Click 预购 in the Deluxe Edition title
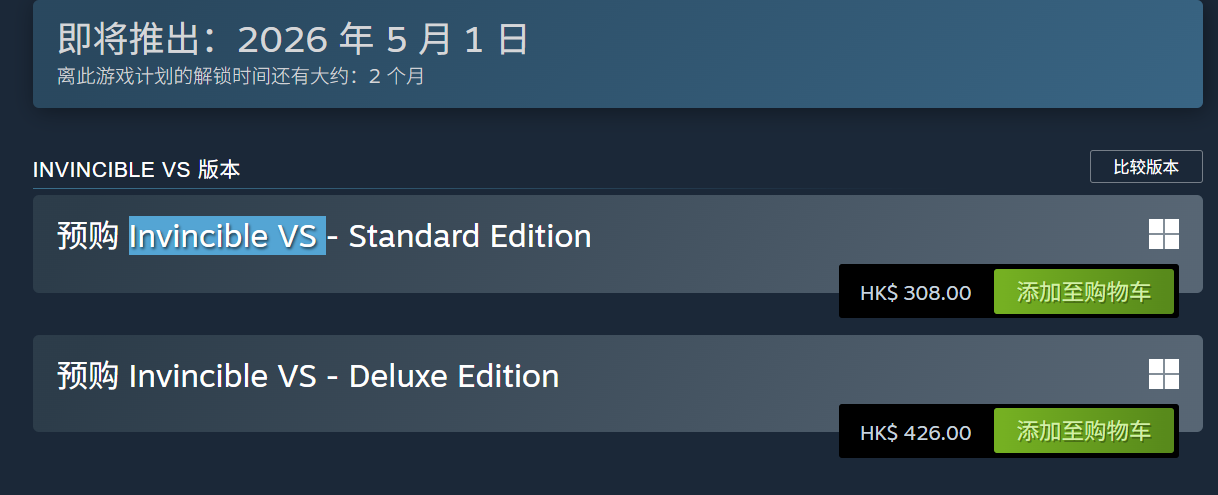1218x495 pixels. click(x=88, y=377)
